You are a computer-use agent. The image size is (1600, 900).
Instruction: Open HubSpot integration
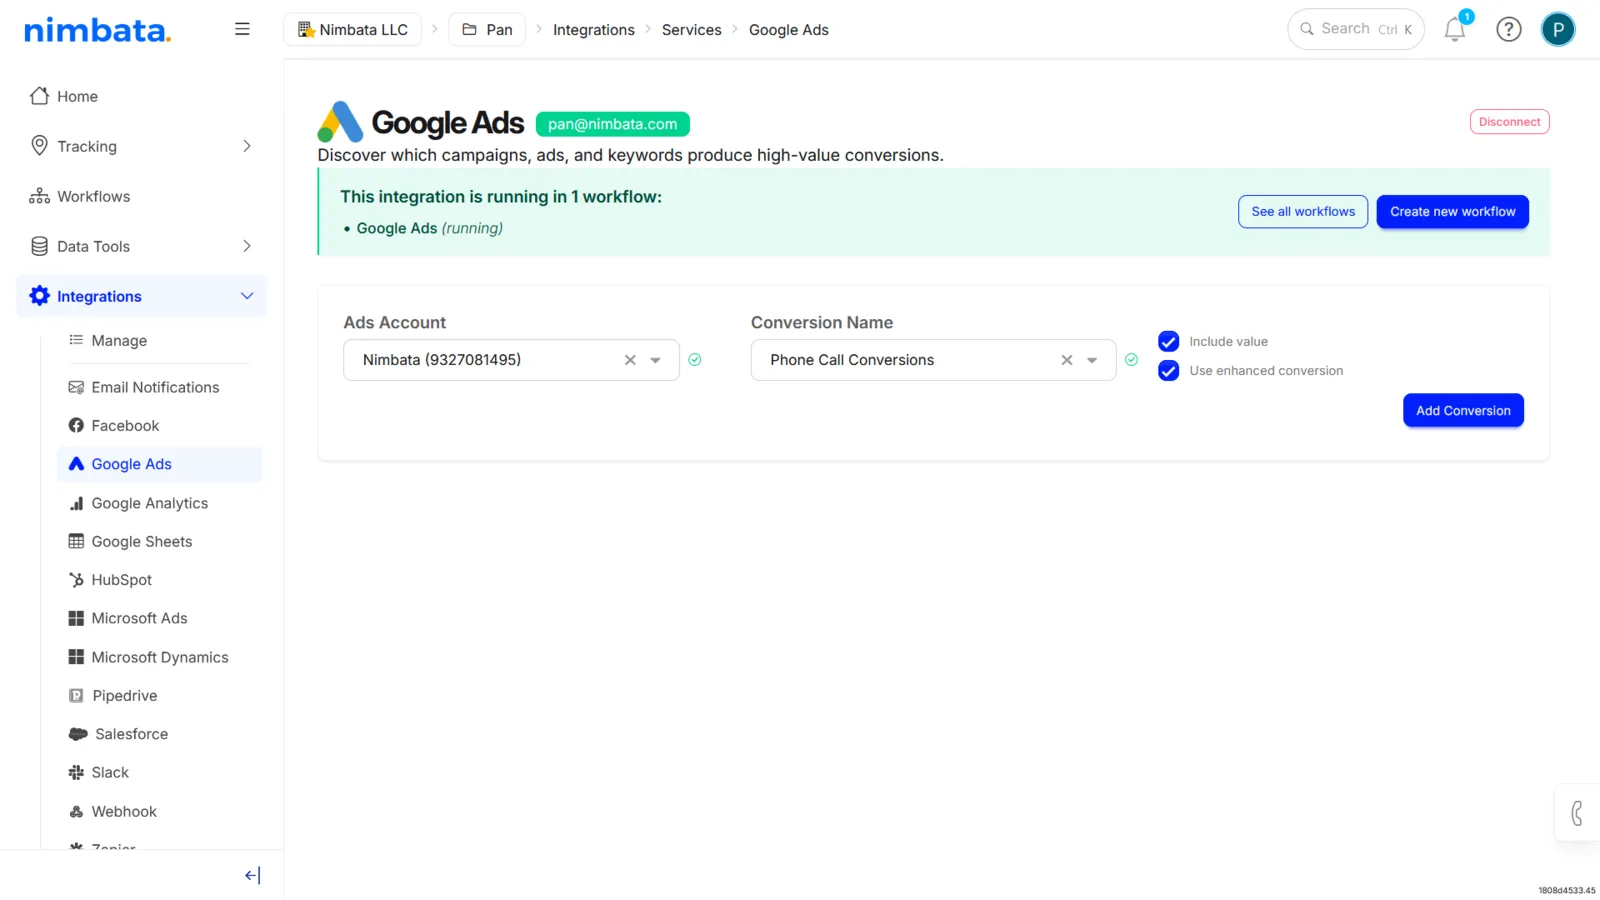click(x=159, y=580)
